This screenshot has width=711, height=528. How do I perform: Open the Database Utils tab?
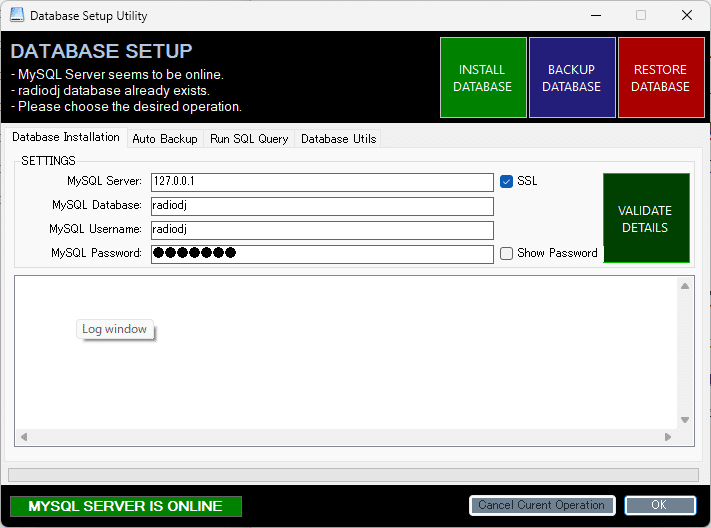(x=338, y=139)
